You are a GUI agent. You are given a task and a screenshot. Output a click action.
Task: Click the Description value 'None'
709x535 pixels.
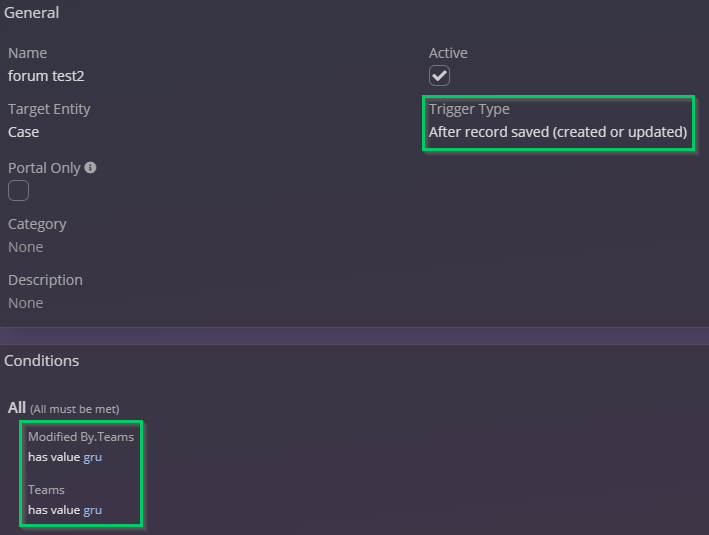(25, 303)
